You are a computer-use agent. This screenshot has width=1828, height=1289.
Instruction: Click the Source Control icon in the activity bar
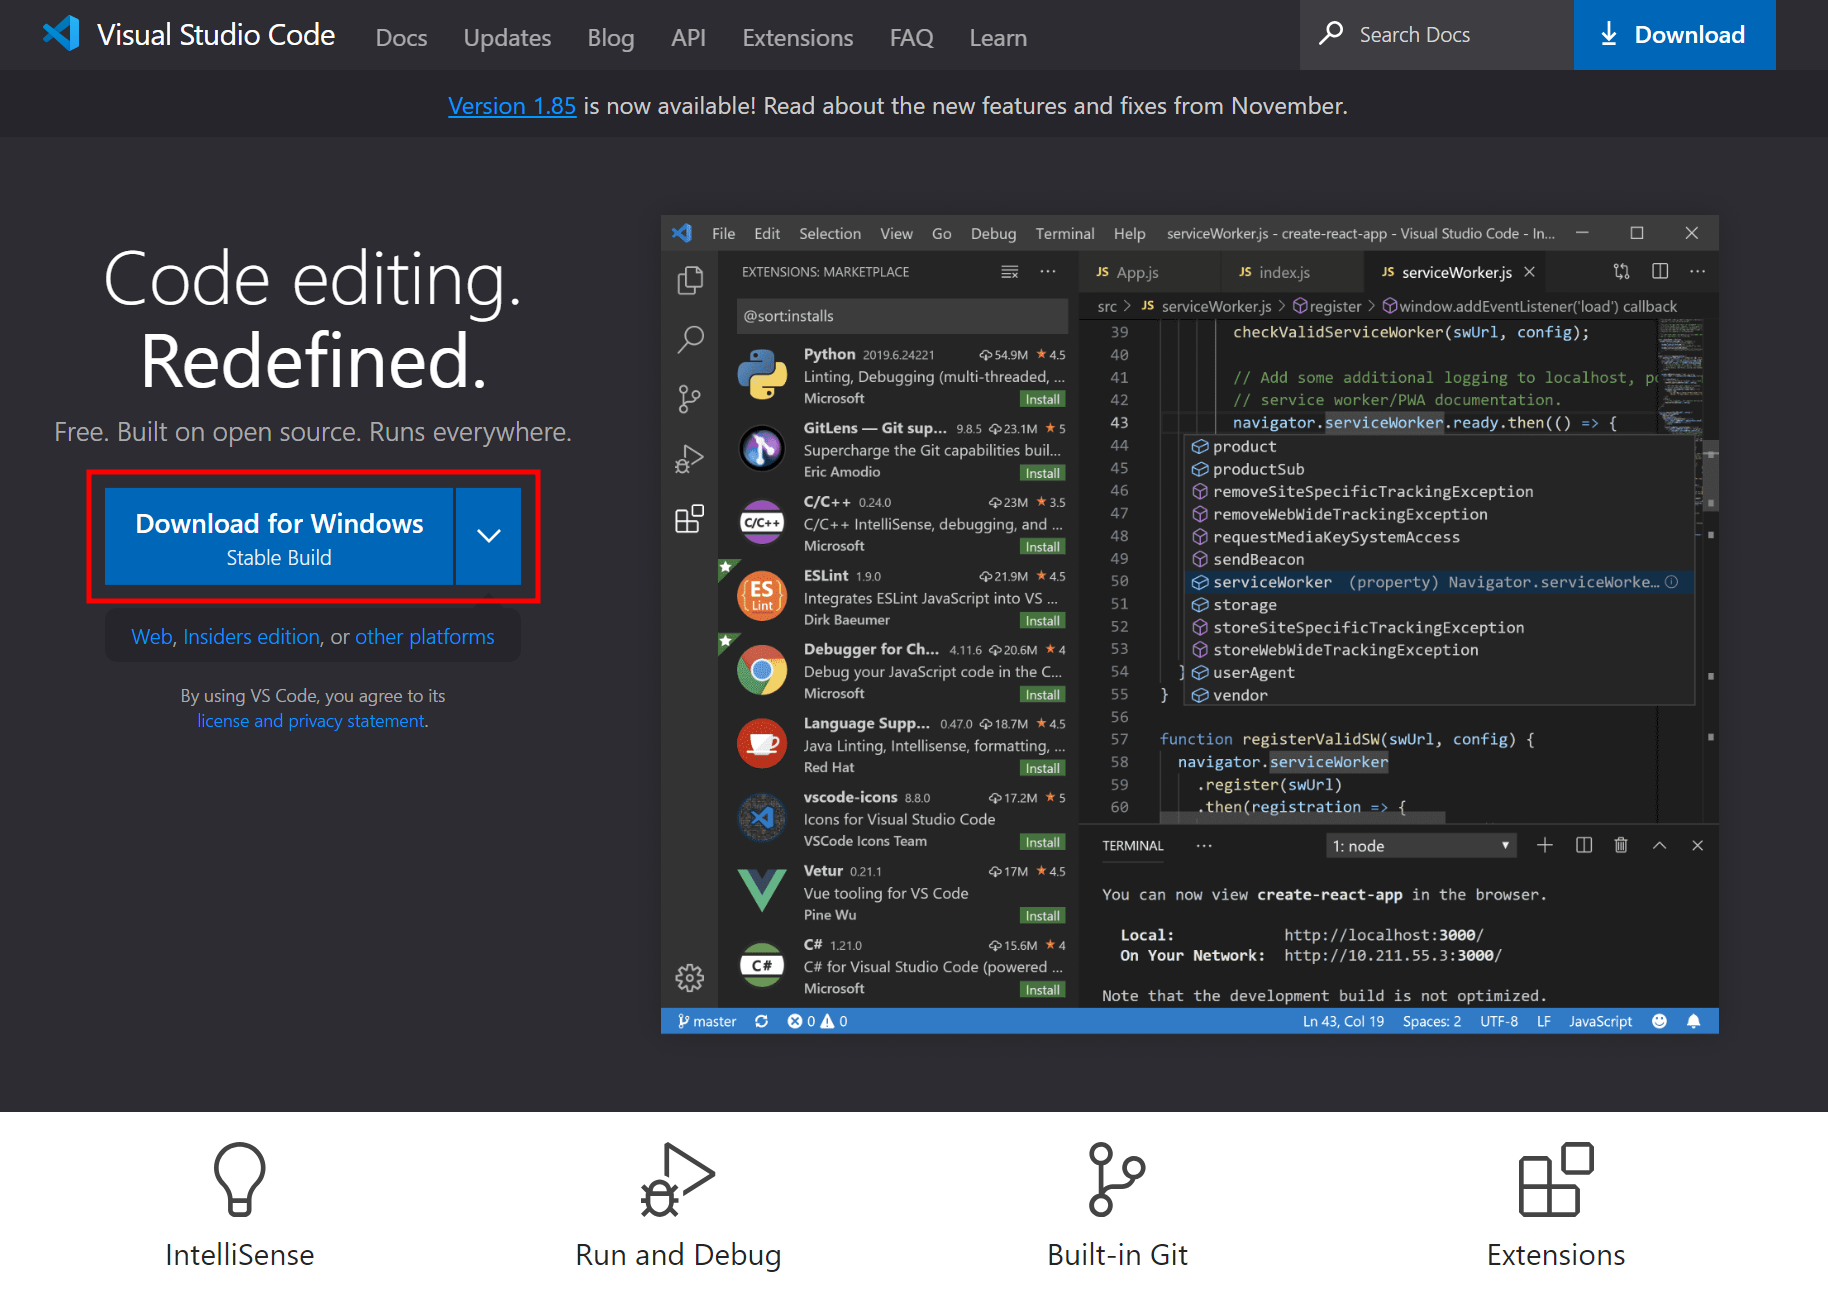[x=690, y=399]
